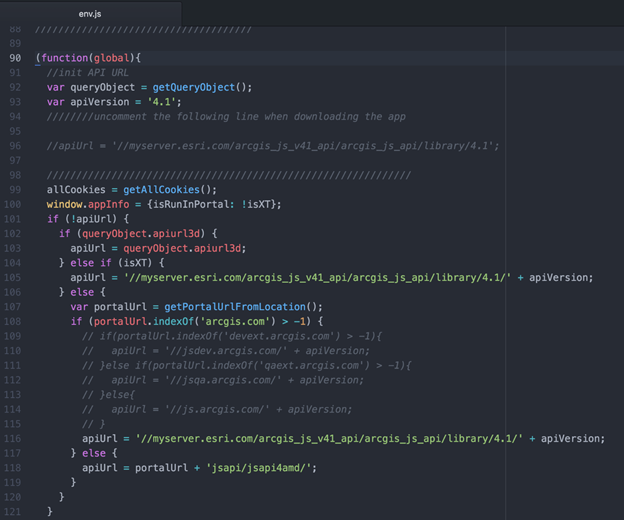Click the '//init API URL' comment
The height and width of the screenshot is (520, 624).
[88, 73]
